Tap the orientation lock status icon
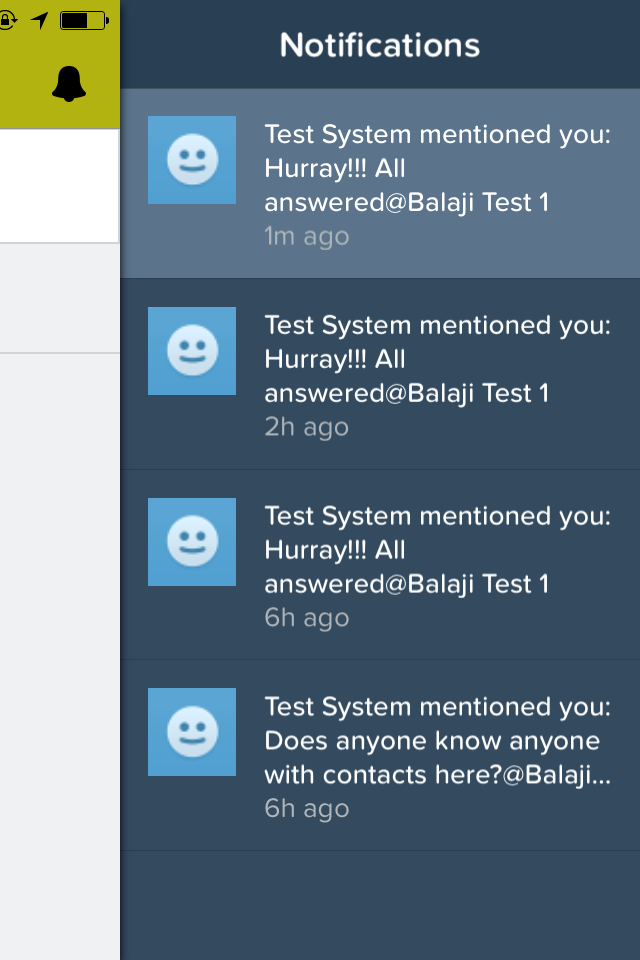 [8, 20]
